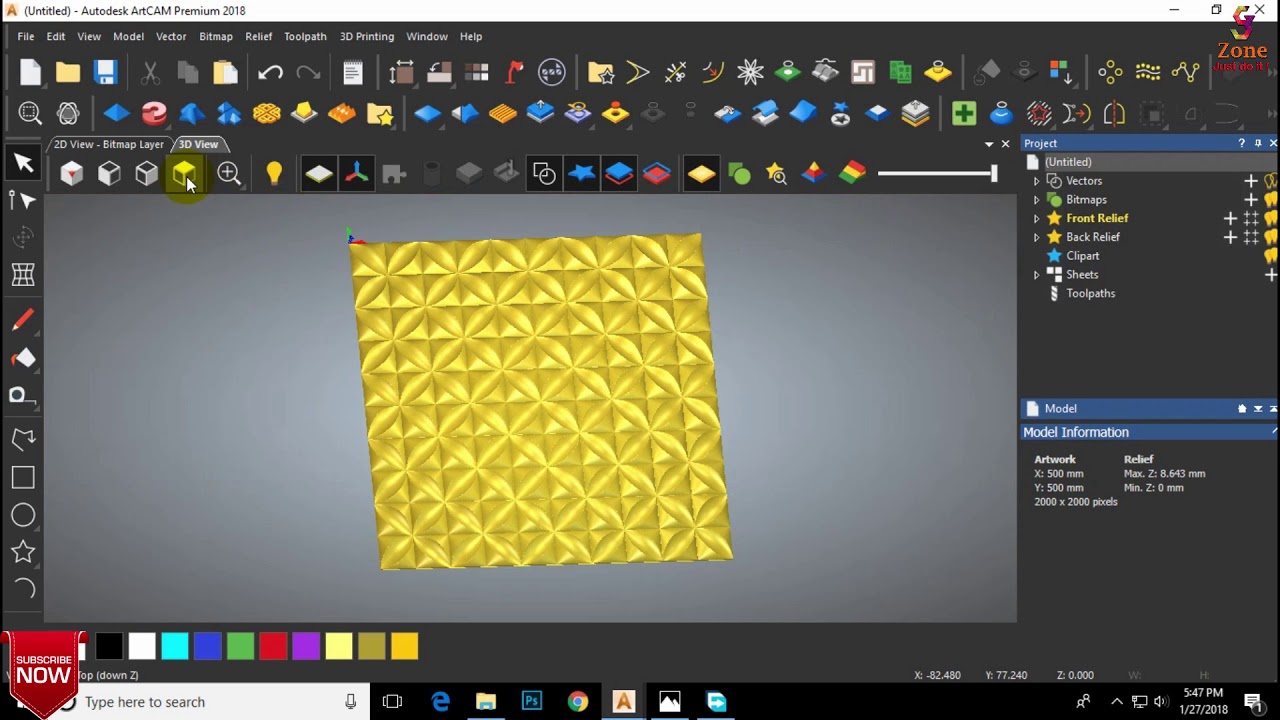1280x720 pixels.
Task: Create a new model with the blank page icon
Action: click(30, 72)
